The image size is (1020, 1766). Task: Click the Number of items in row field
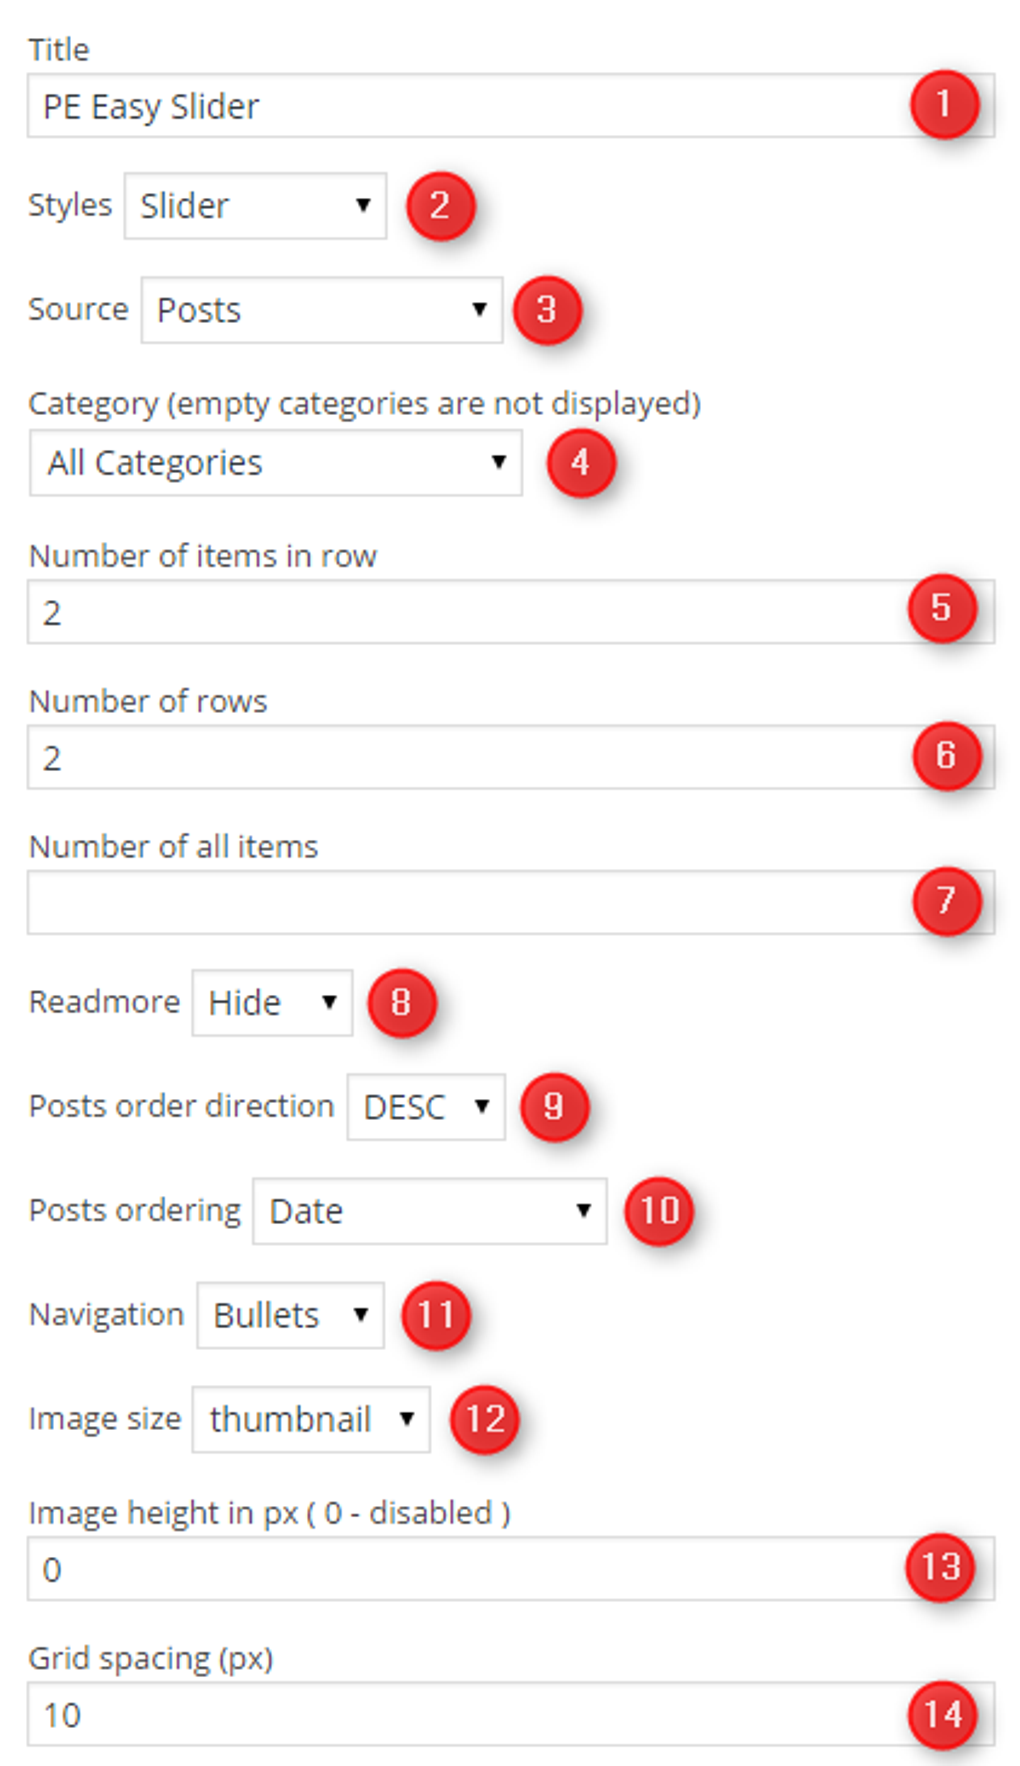pos(400,610)
